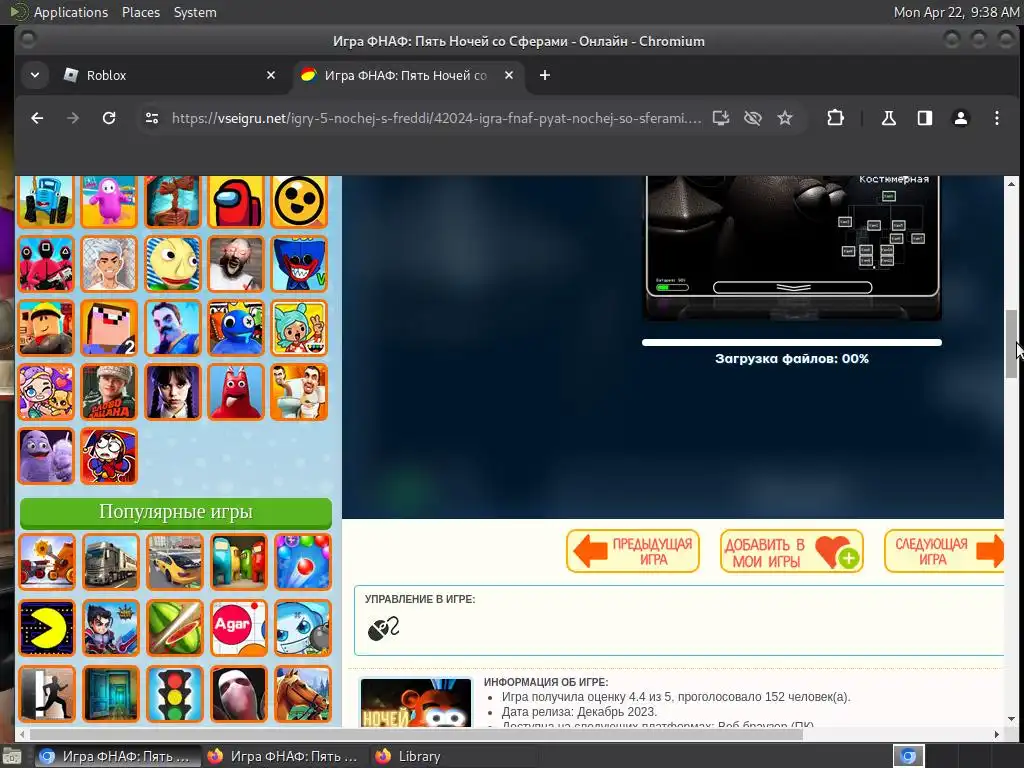Click the game thumbnail beside Информация об игре
1024x768 pixels.
[416, 703]
